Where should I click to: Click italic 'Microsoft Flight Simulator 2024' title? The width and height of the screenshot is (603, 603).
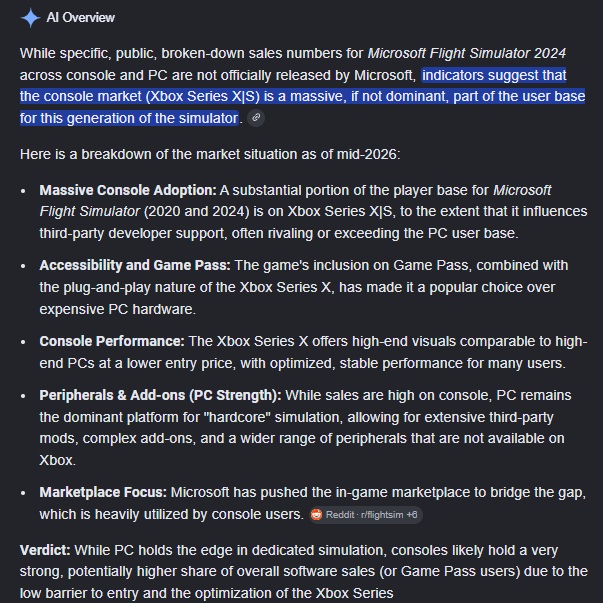(x=467, y=53)
